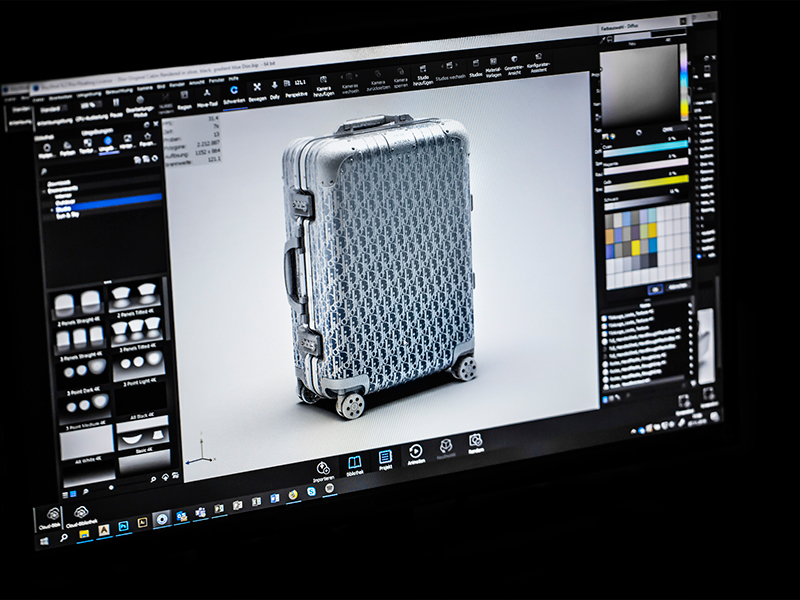Select the Sun & Sky folder
Viewport: 800px width, 600px height.
tap(68, 215)
